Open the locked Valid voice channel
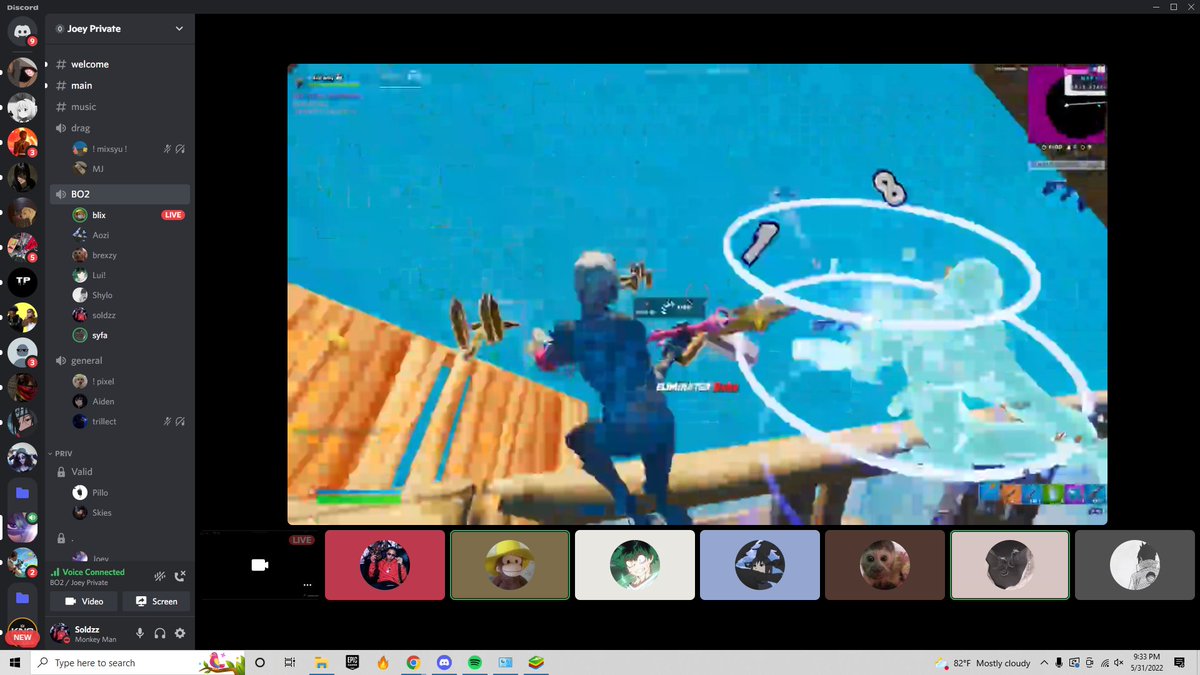The height and width of the screenshot is (675, 1200). pos(120,471)
